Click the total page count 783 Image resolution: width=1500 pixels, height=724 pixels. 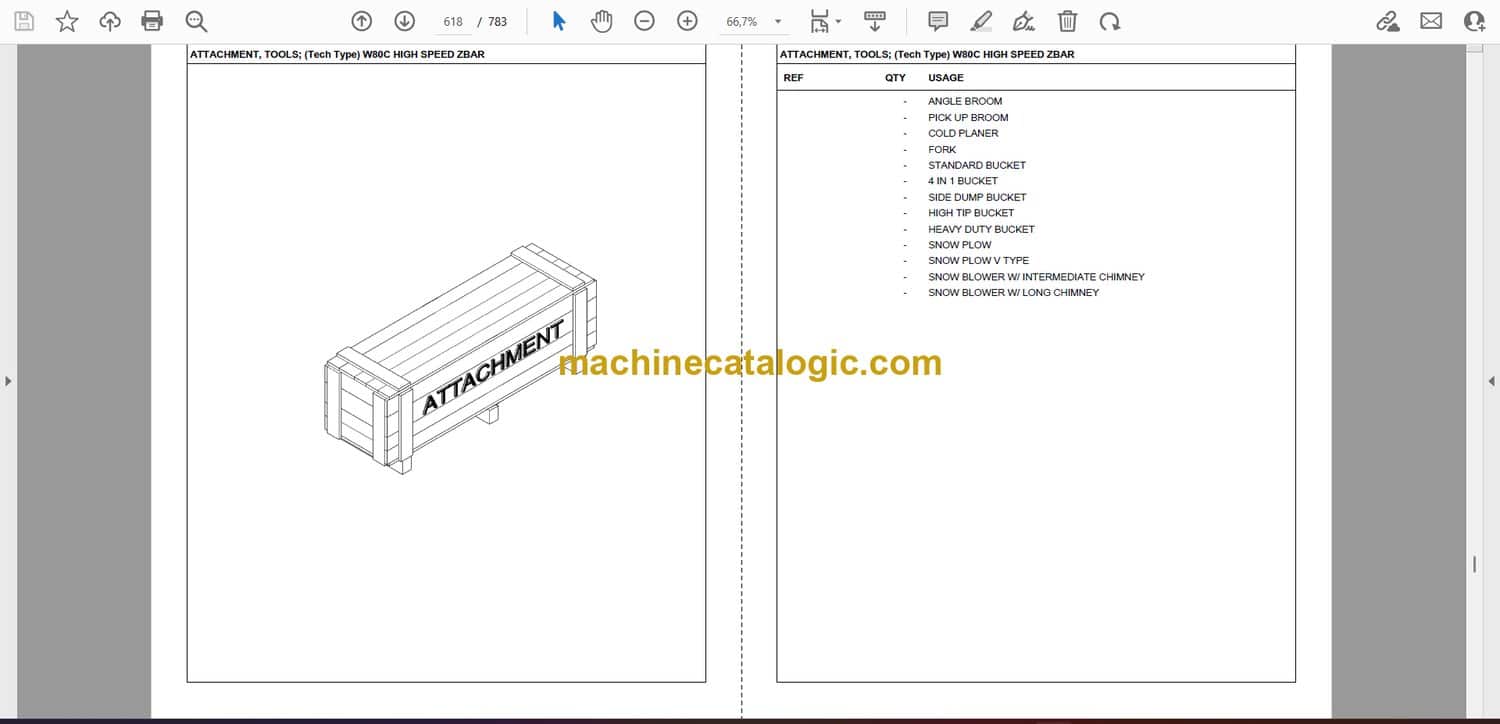(497, 21)
